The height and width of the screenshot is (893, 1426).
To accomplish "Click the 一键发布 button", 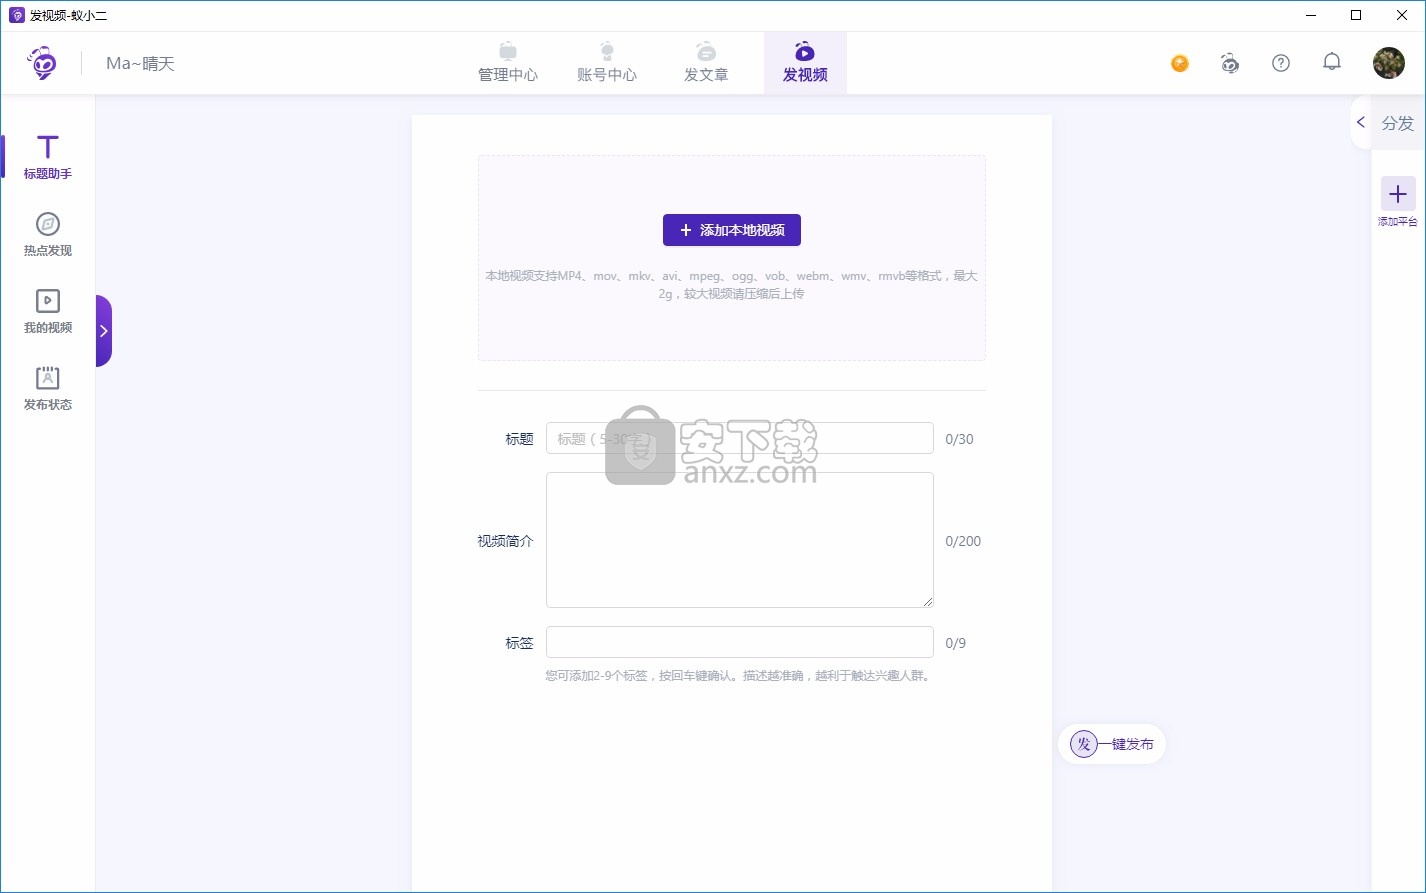I will (1112, 744).
